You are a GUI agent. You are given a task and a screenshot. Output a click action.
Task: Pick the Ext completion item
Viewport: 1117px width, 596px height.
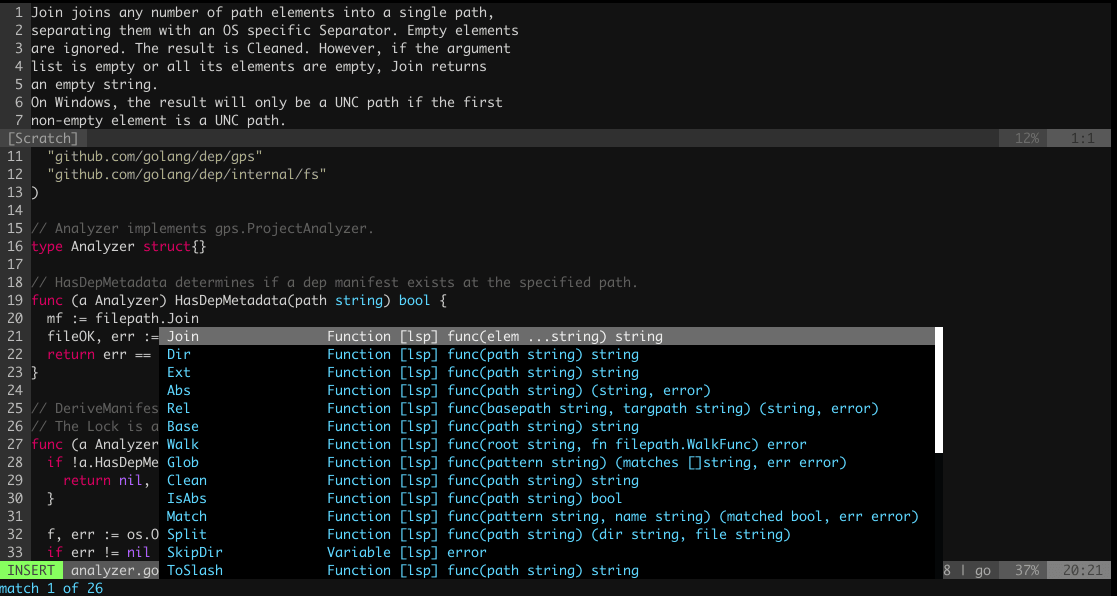[x=180, y=373]
